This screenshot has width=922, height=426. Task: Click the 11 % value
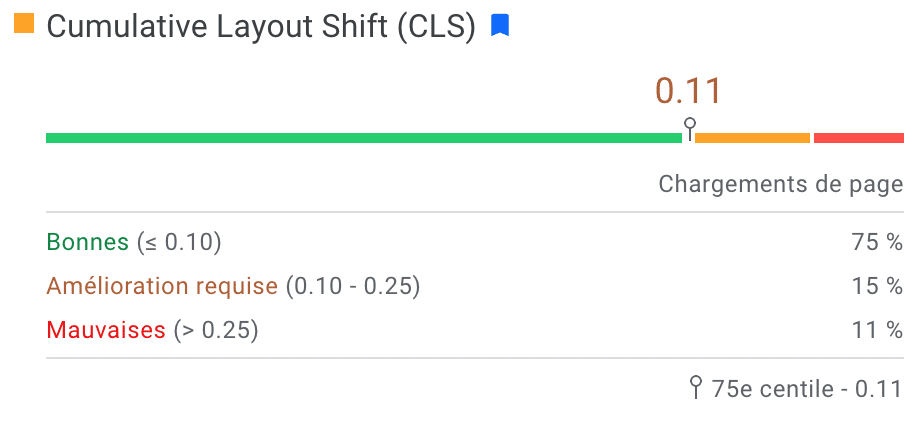(x=877, y=330)
